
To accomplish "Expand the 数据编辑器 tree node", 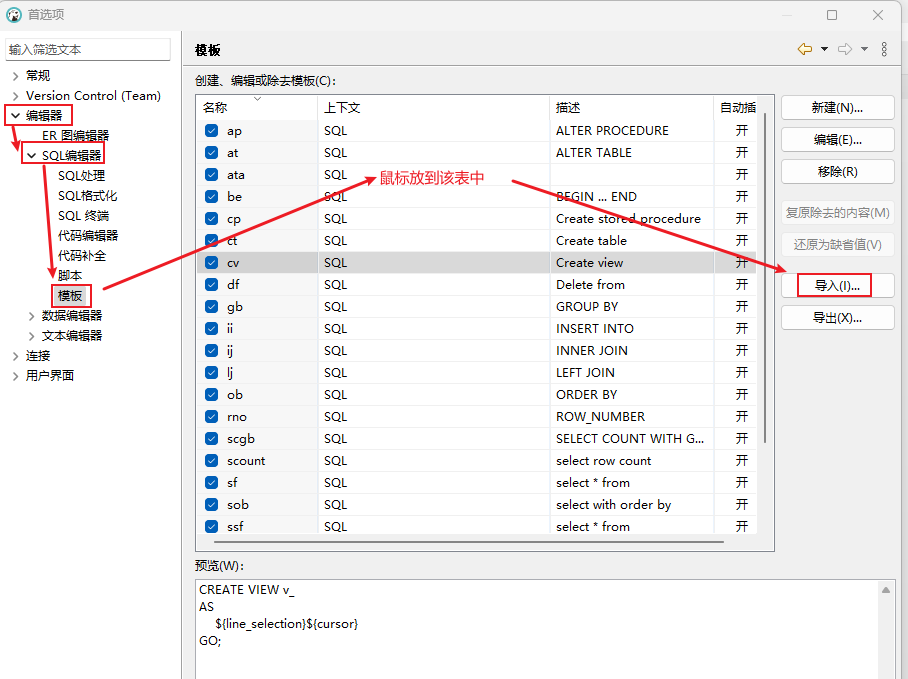I will [31, 316].
